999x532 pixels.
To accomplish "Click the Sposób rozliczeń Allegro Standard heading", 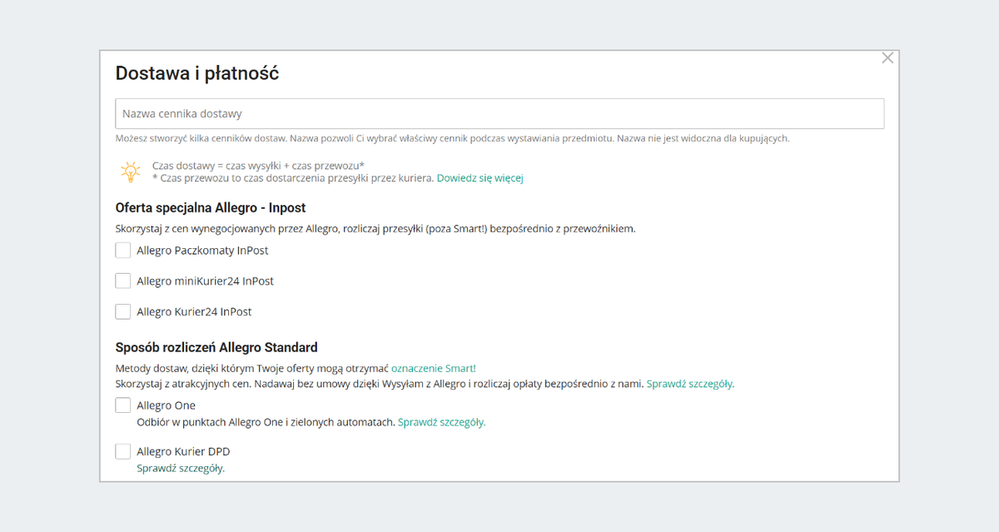I will (216, 347).
